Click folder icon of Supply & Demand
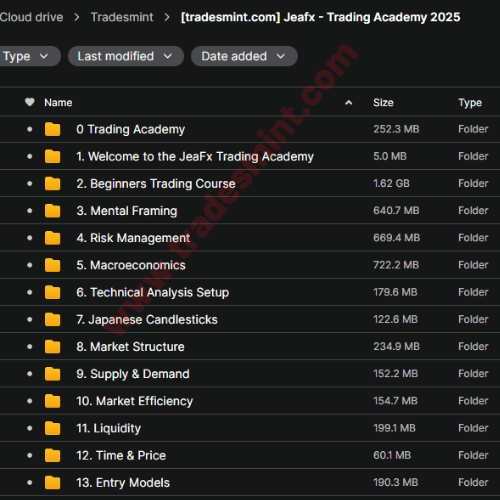This screenshot has width=500, height=500. pos(53,374)
